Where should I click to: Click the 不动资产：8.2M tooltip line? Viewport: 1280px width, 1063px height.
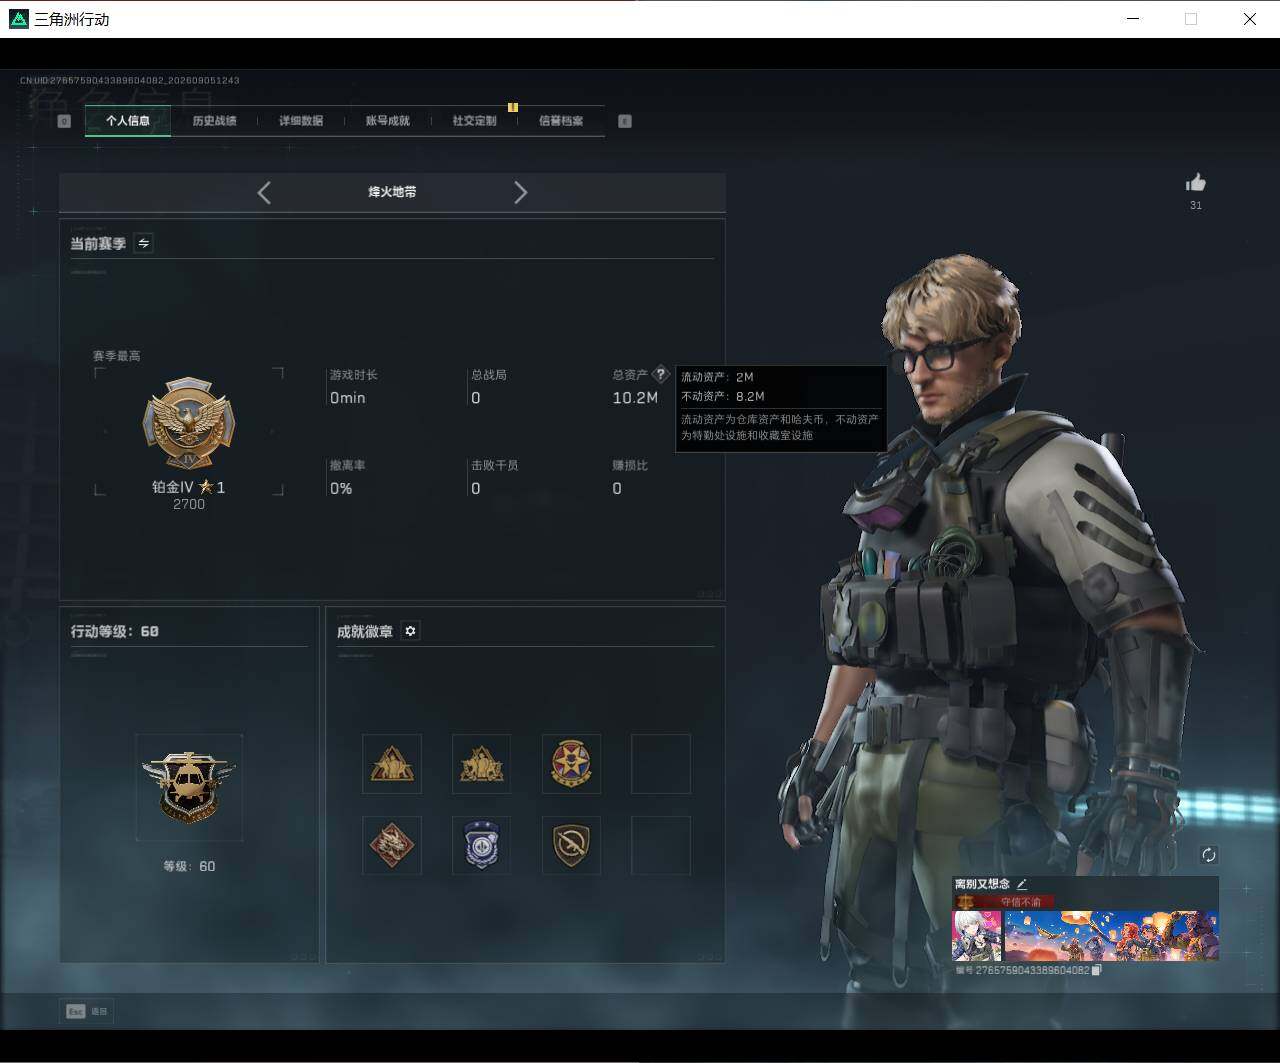coord(723,396)
